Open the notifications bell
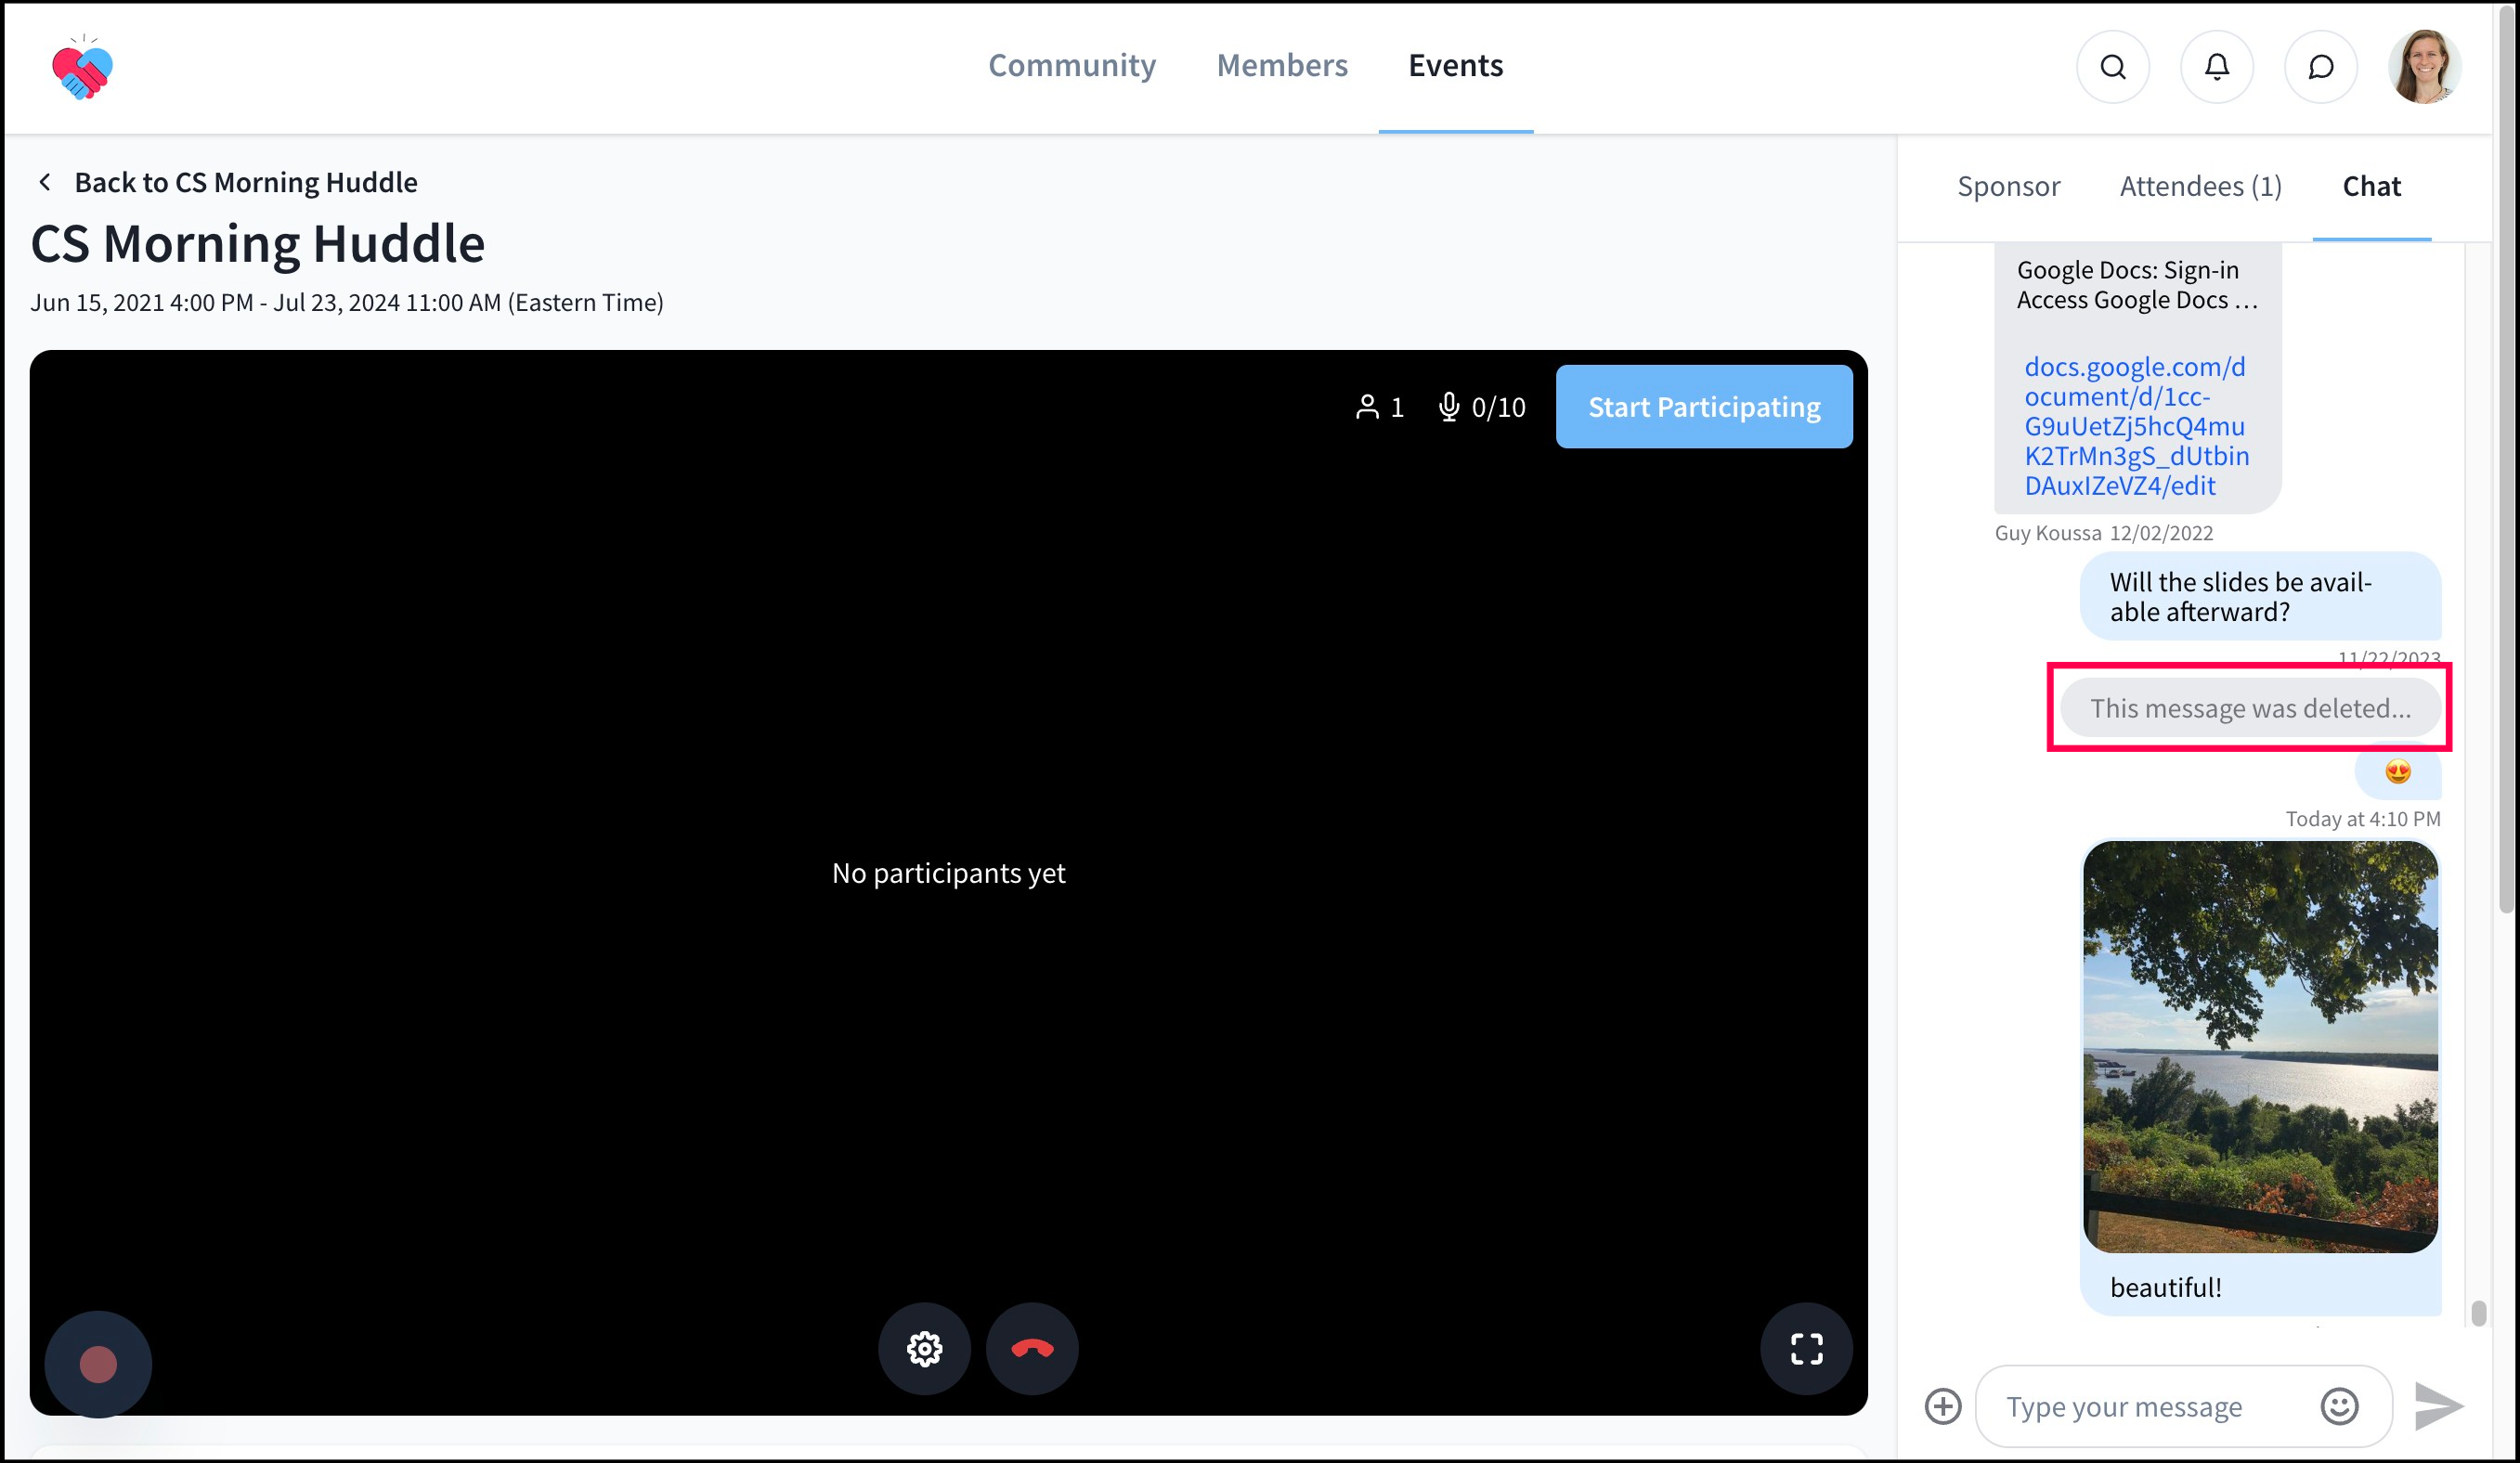Screen dimensions: 2520x1463 click(2216, 67)
